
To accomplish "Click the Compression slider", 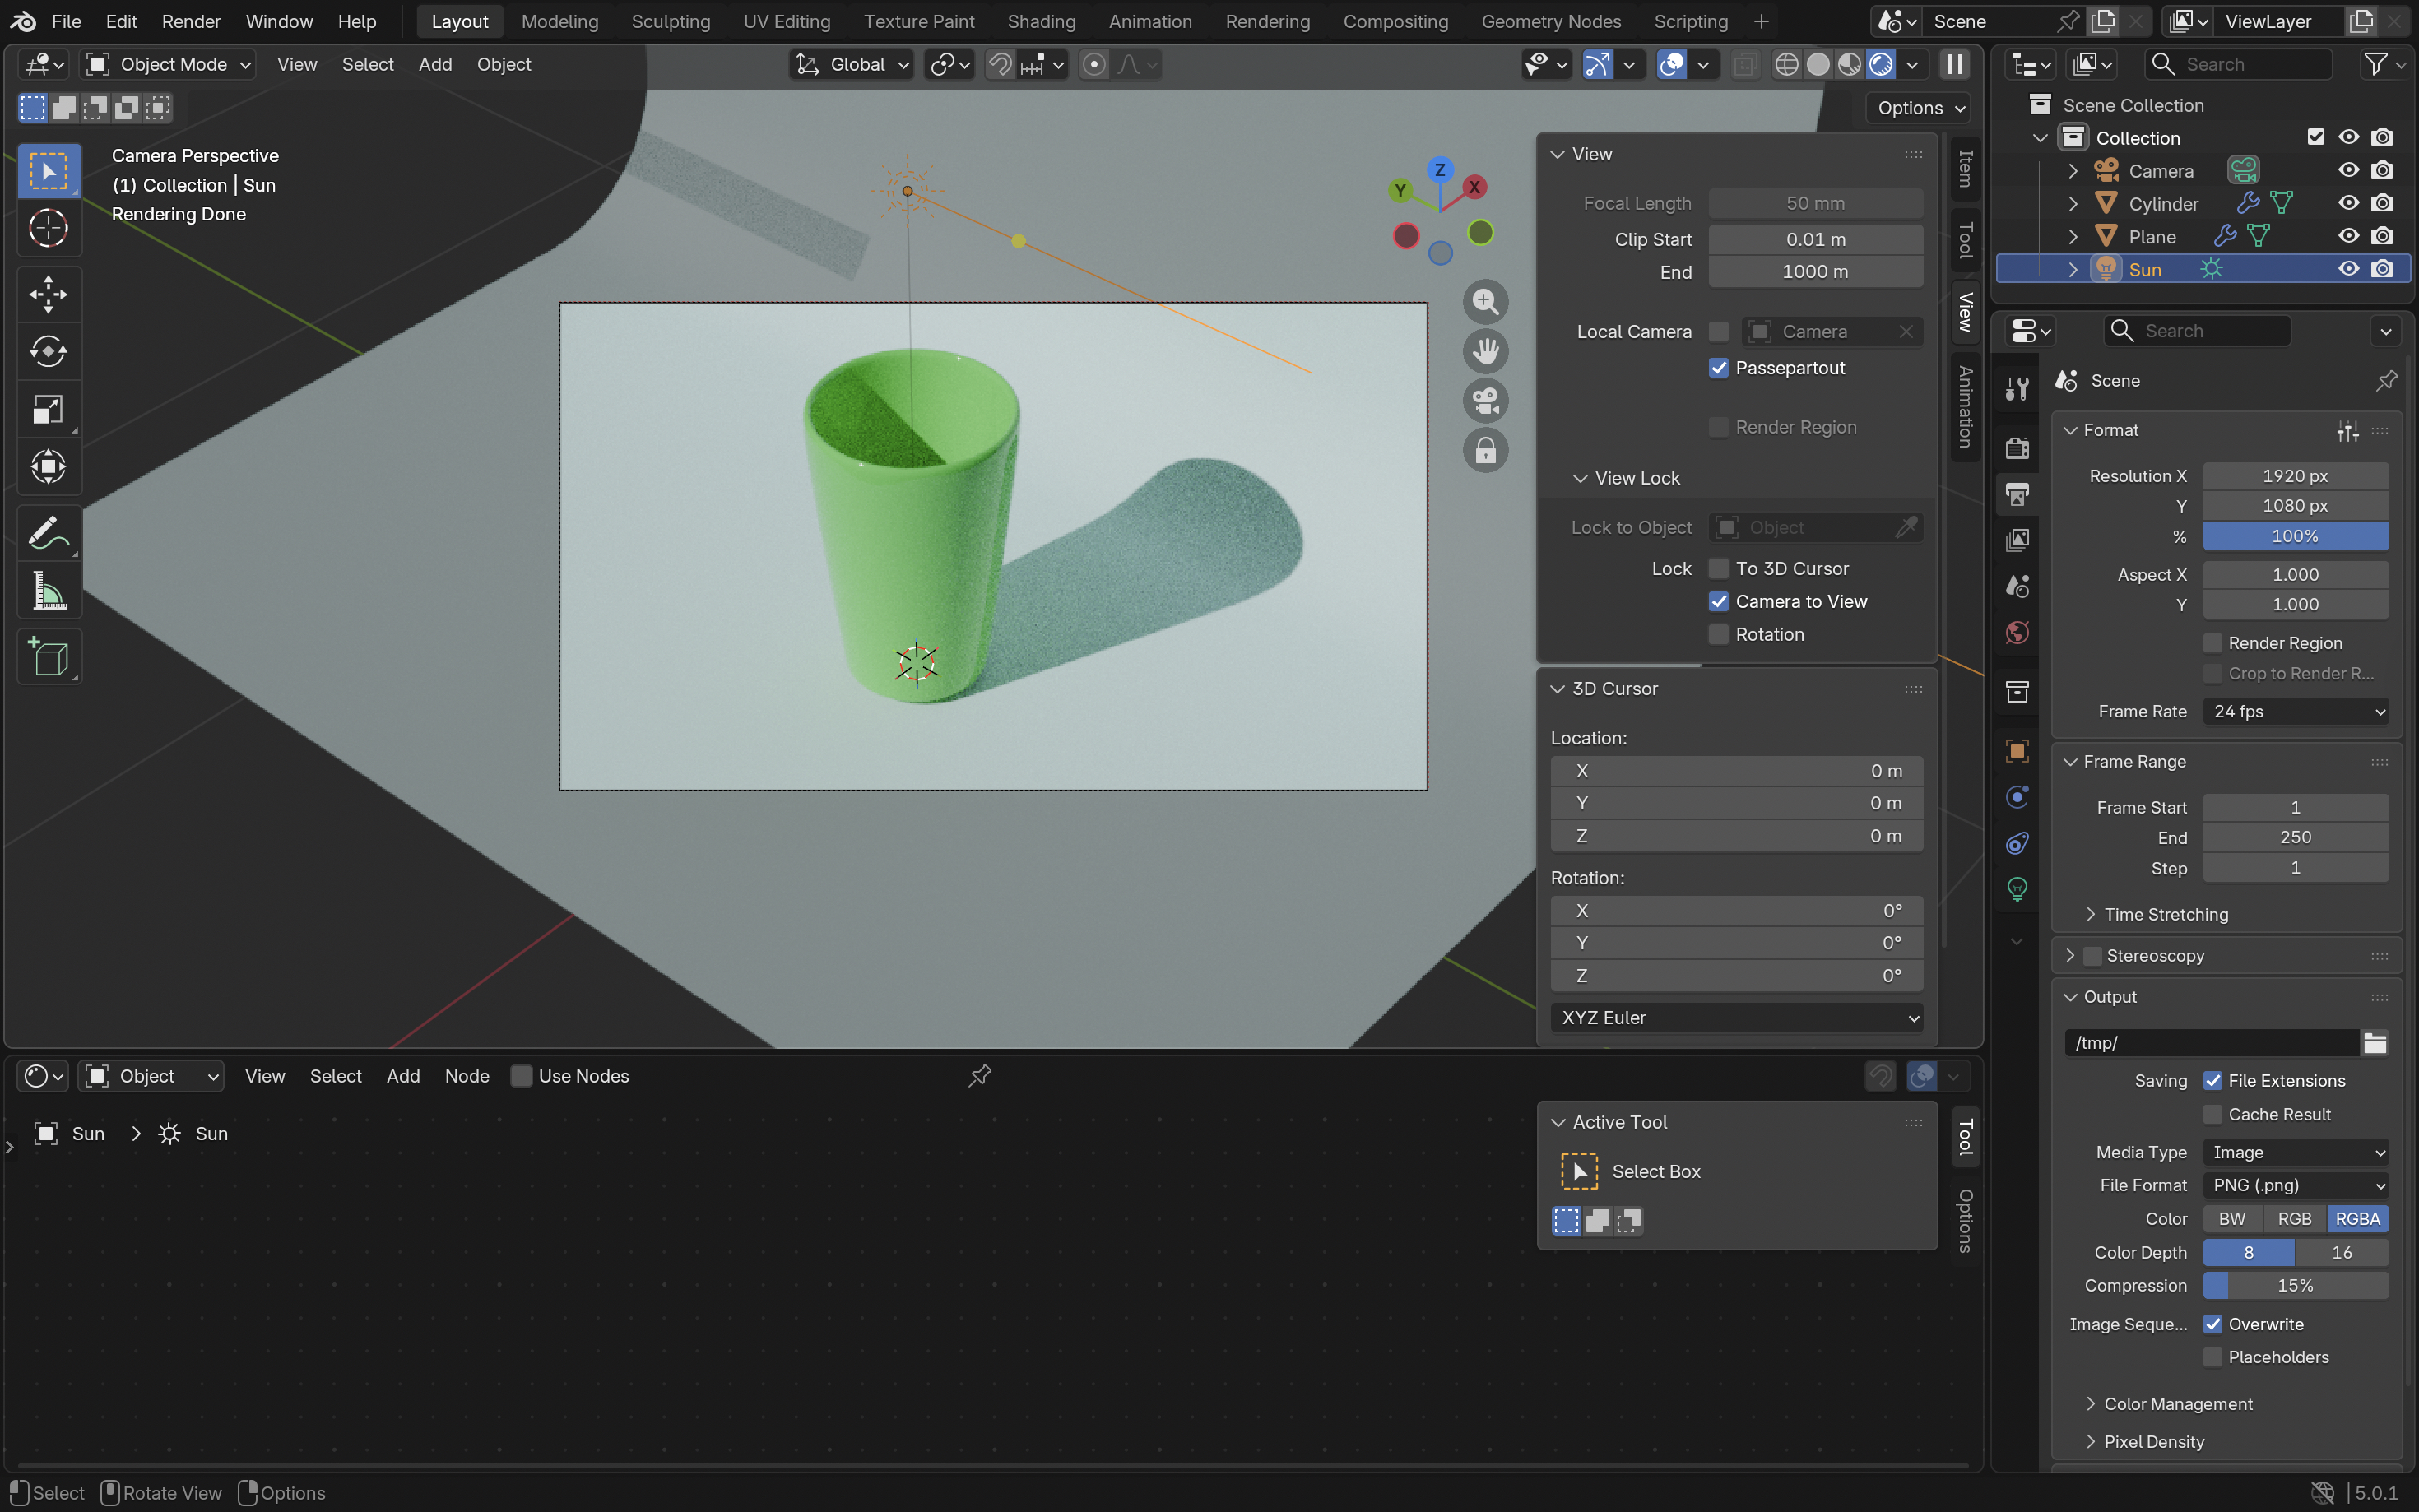I will tap(2295, 1285).
